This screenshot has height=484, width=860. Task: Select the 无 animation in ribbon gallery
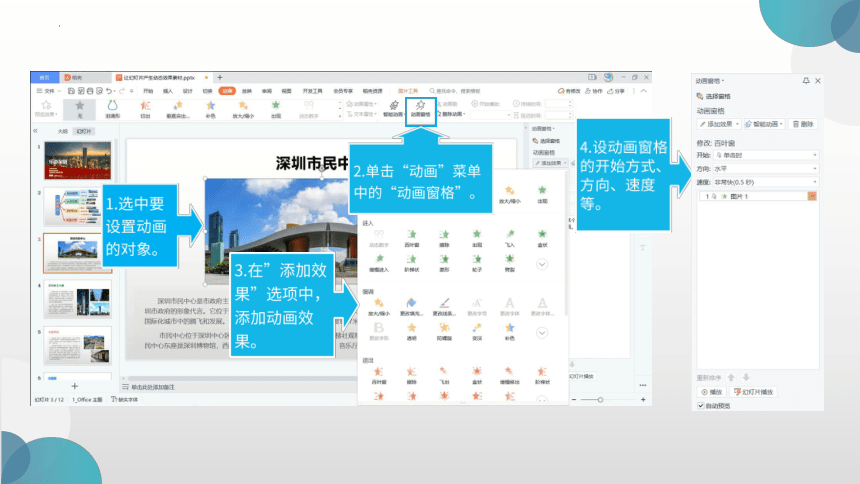80,109
